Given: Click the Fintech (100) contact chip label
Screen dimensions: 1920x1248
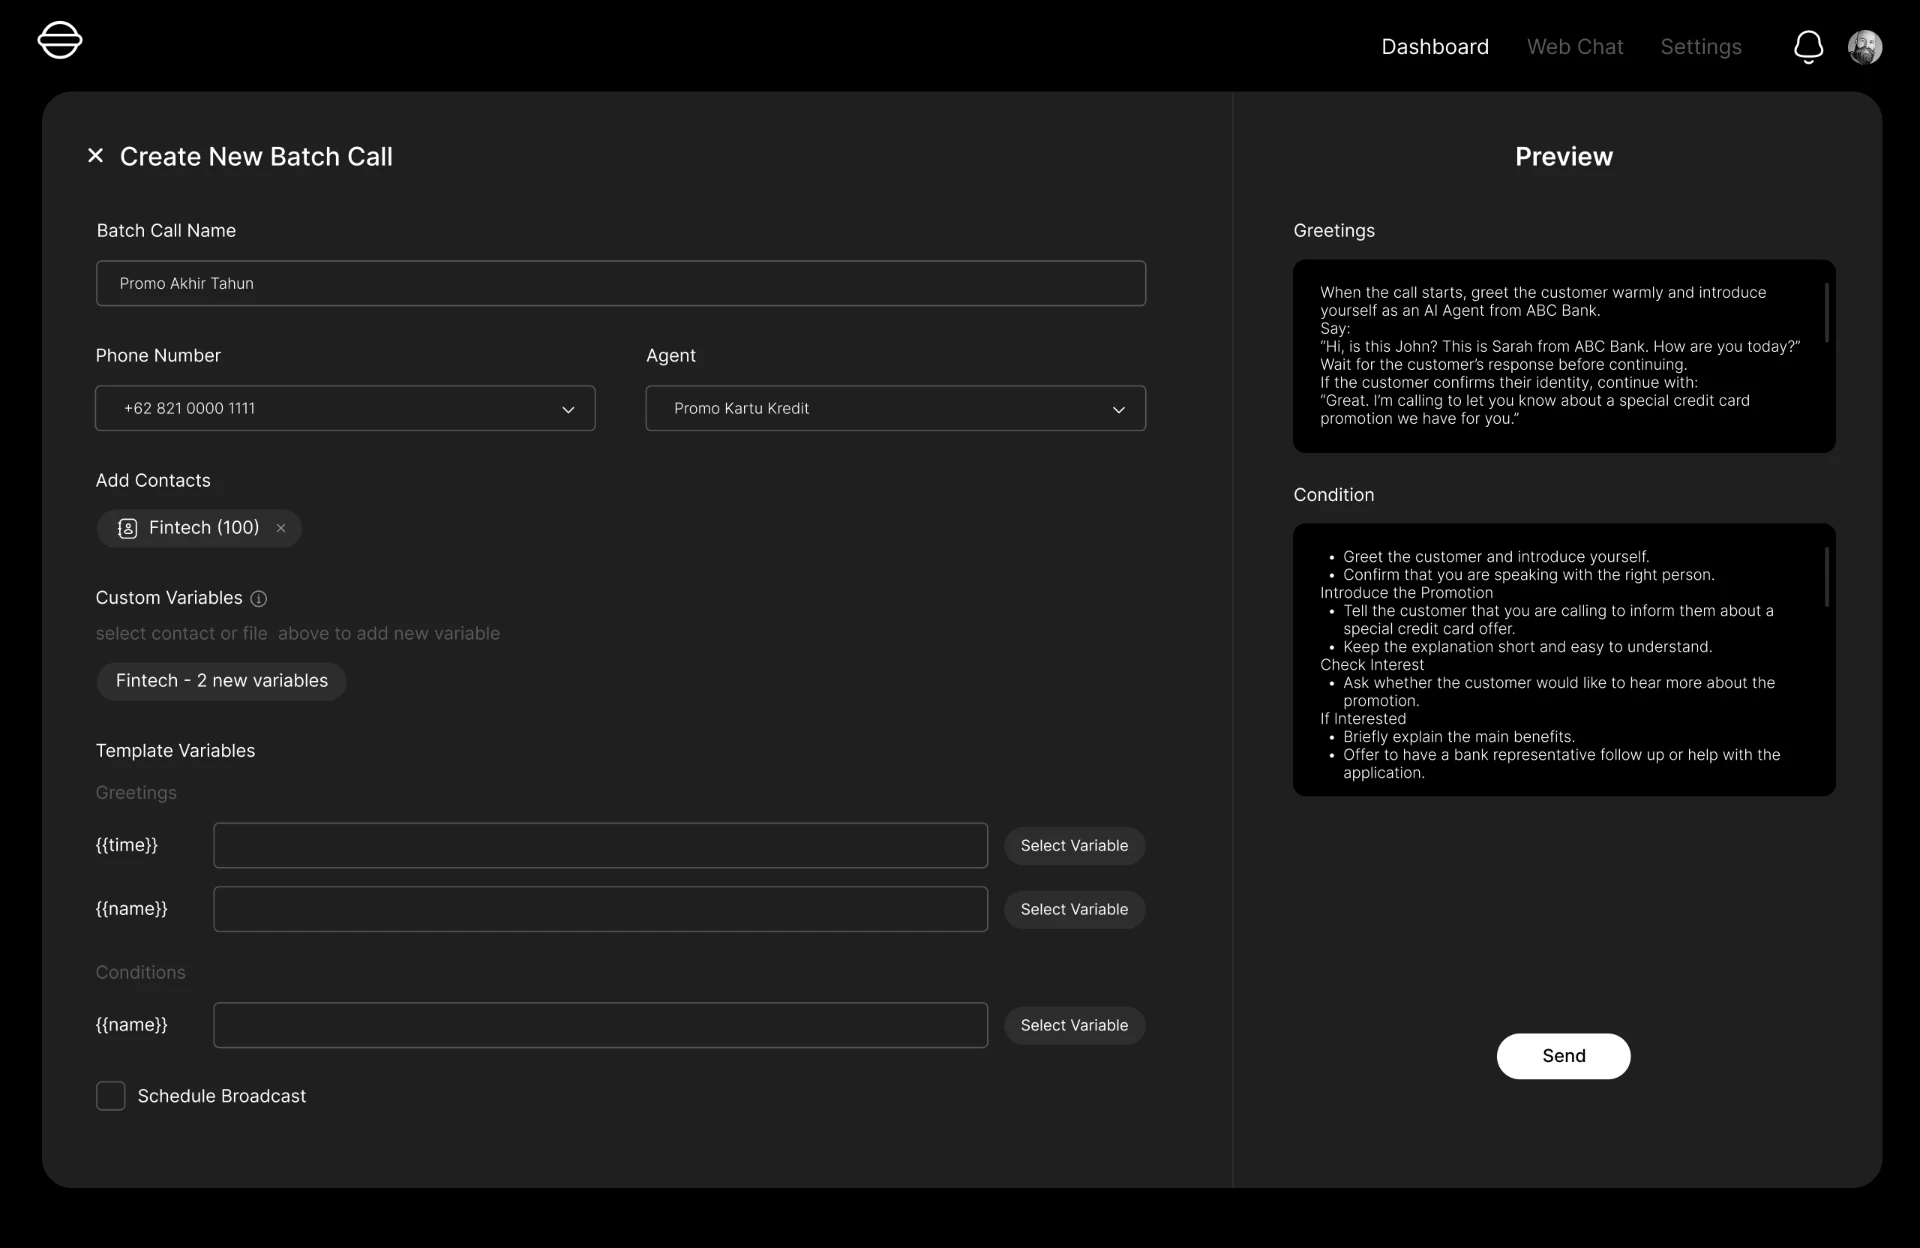Looking at the screenshot, I should [204, 528].
